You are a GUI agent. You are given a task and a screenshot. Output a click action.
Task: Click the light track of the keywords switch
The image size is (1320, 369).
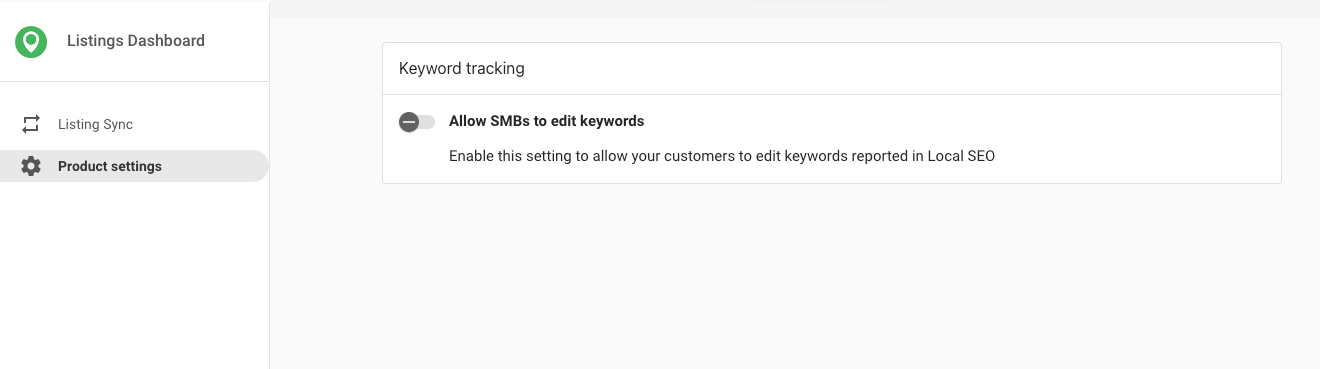pyautogui.click(x=428, y=122)
